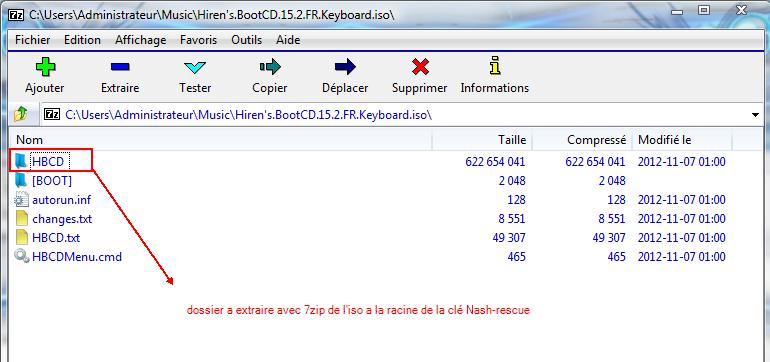Sort by the Taille column header
The height and width of the screenshot is (362, 770).
click(x=482, y=140)
